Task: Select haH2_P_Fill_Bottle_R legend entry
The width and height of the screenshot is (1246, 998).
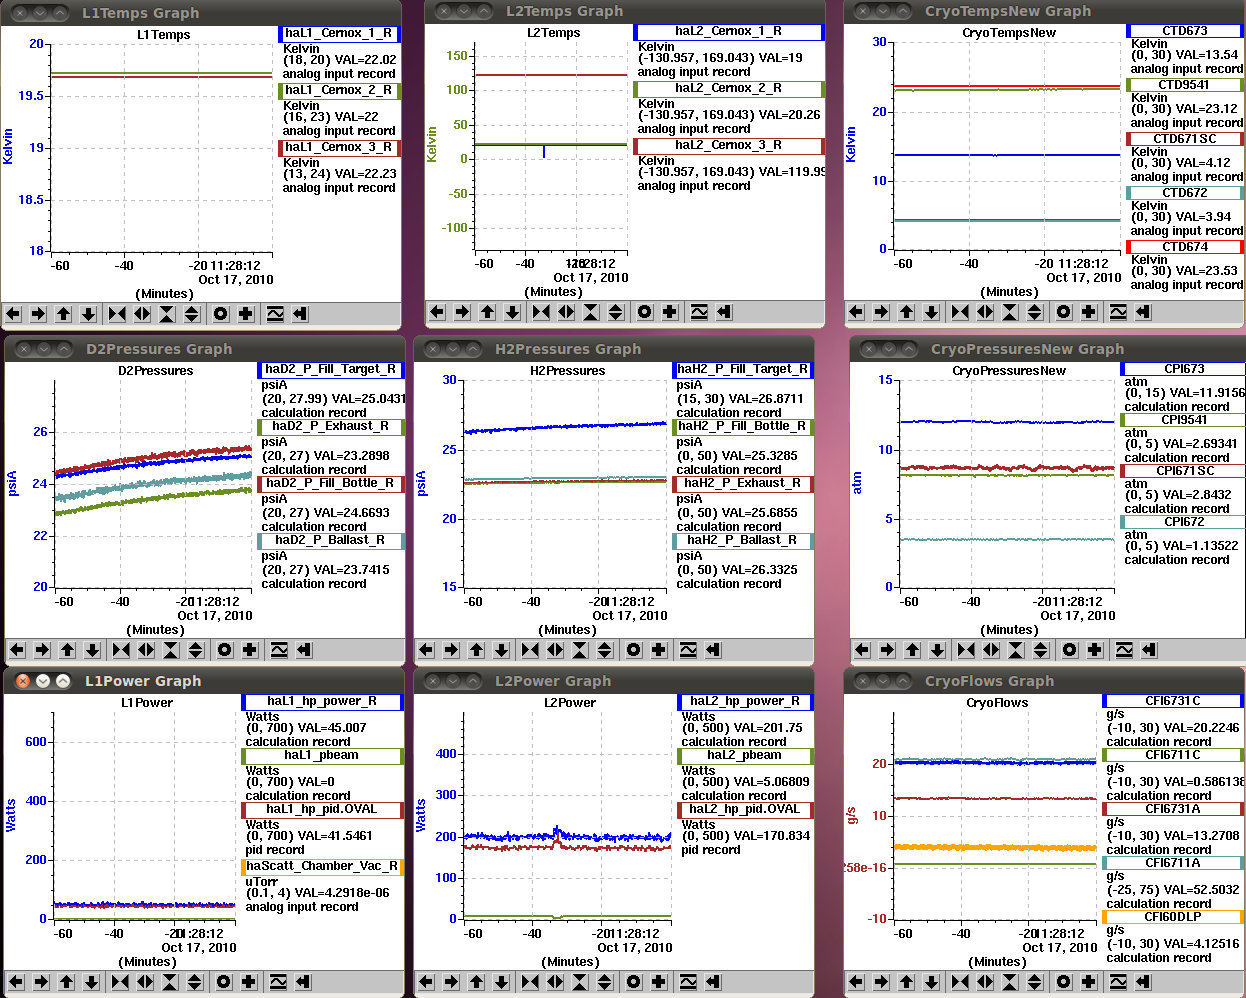Action: tap(743, 426)
